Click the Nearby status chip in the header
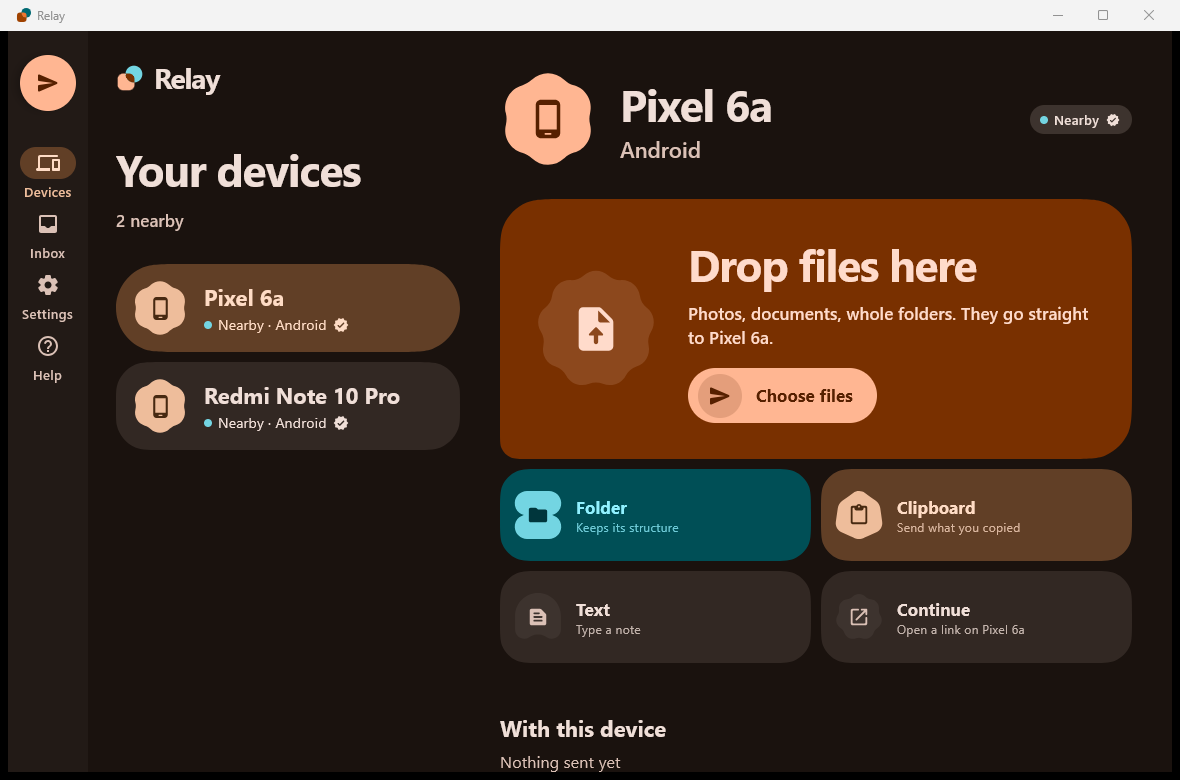The width and height of the screenshot is (1180, 780). (1080, 120)
